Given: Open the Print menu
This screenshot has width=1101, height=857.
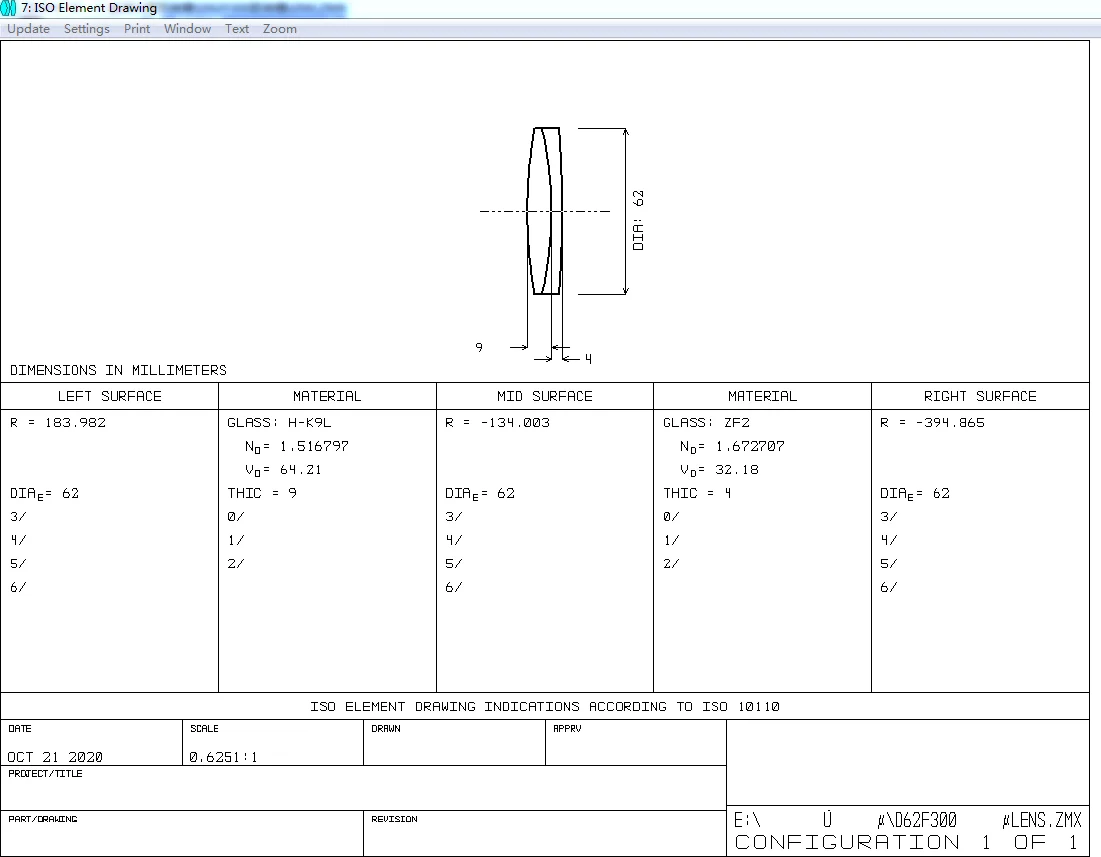Looking at the screenshot, I should coord(137,29).
